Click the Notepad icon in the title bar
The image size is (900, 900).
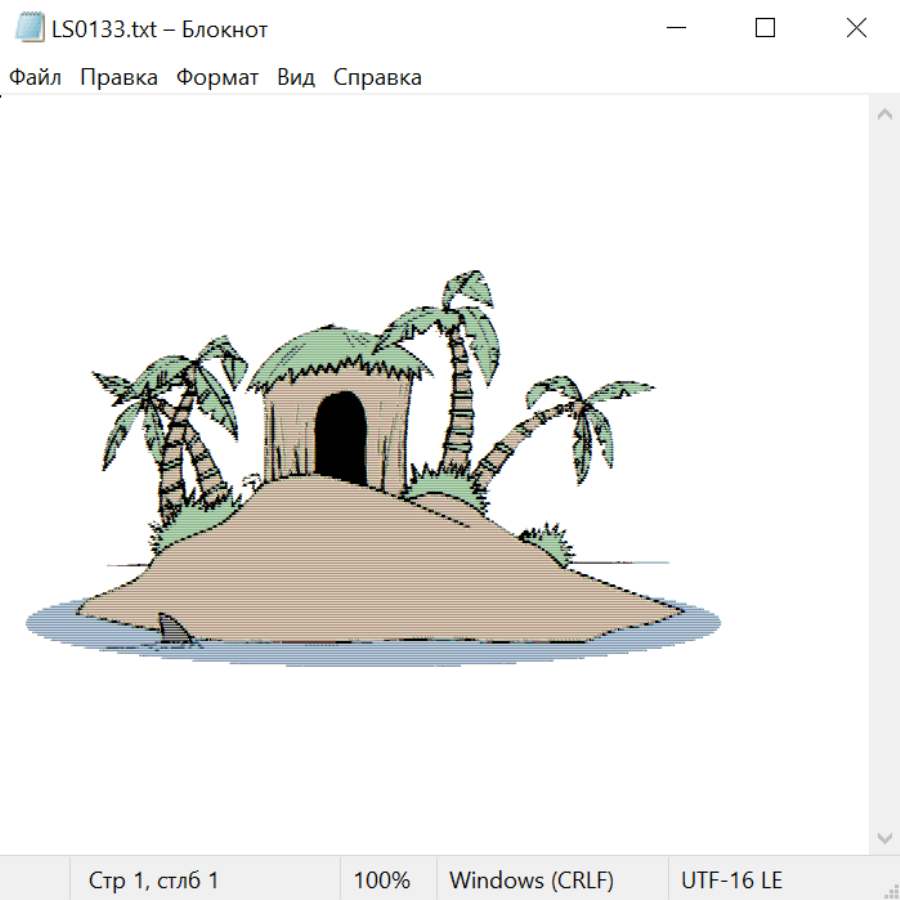pos(30,29)
